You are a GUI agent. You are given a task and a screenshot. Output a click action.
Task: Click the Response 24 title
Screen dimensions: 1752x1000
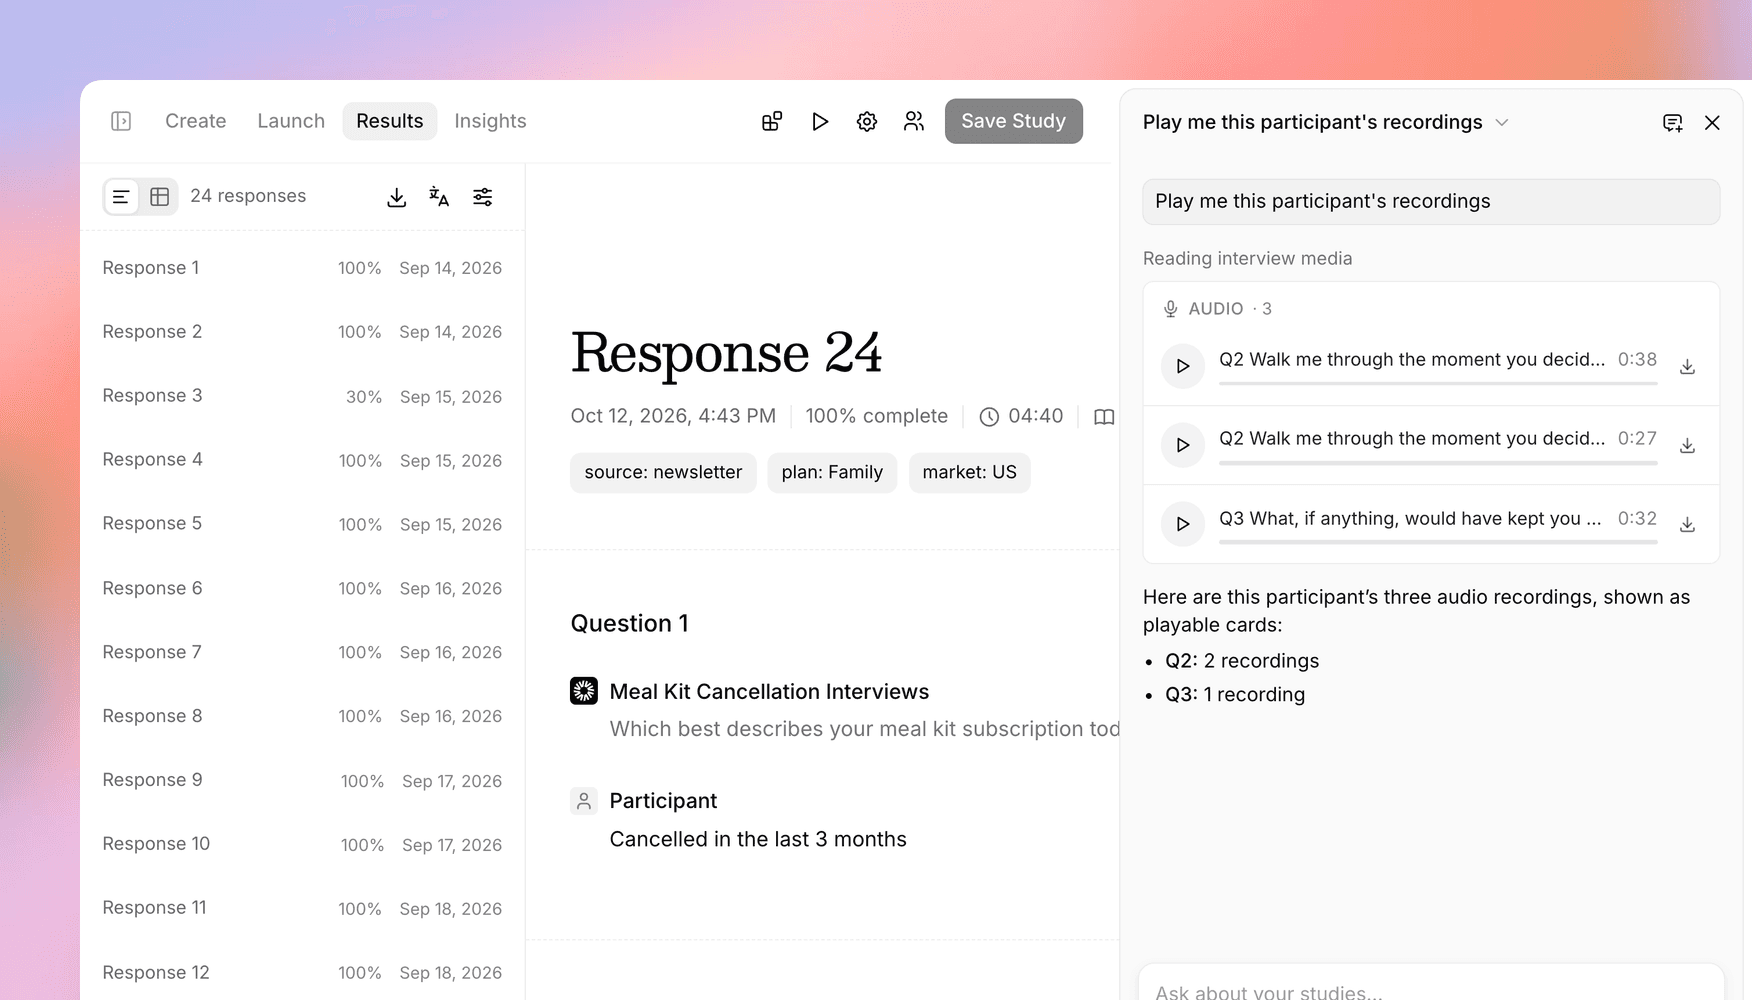click(x=726, y=353)
